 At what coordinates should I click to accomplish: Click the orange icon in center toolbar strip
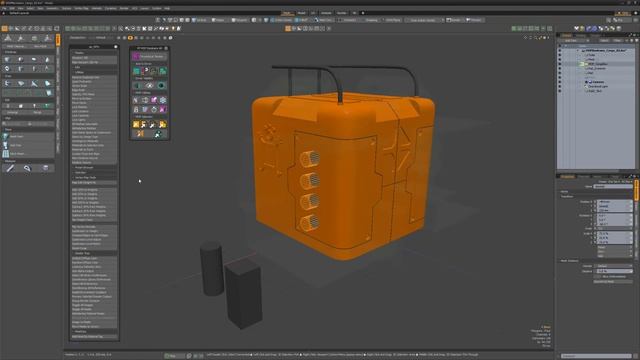288,29
